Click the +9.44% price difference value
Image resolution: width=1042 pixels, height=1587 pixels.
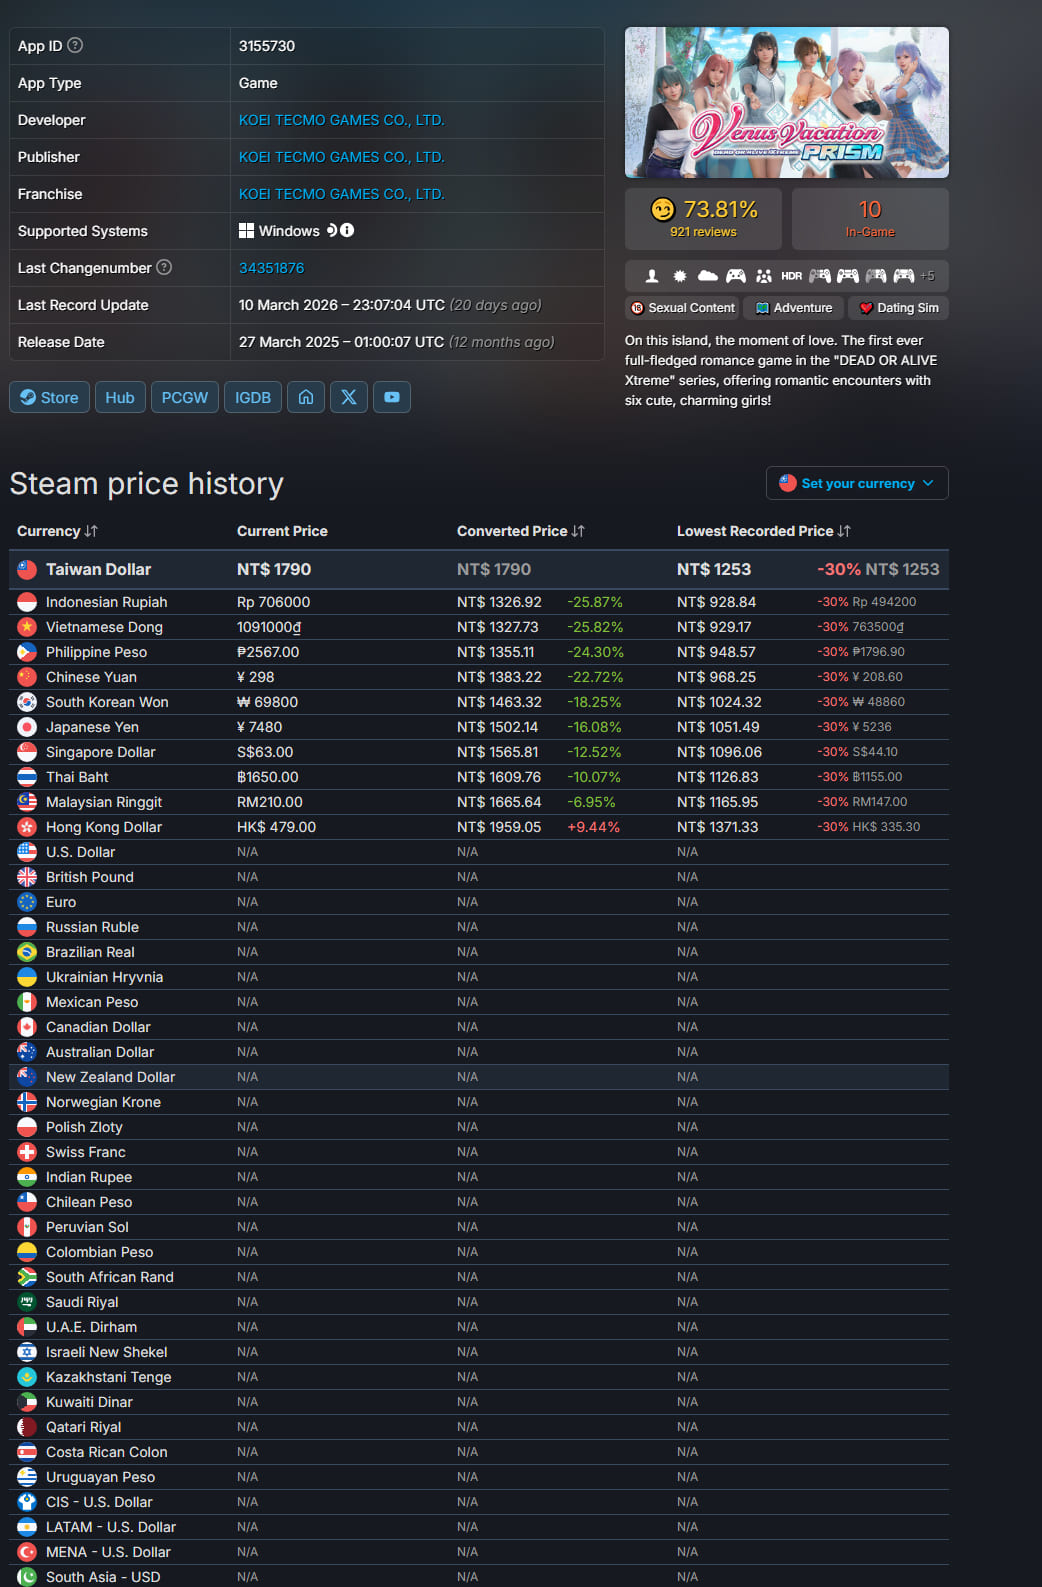pos(593,827)
